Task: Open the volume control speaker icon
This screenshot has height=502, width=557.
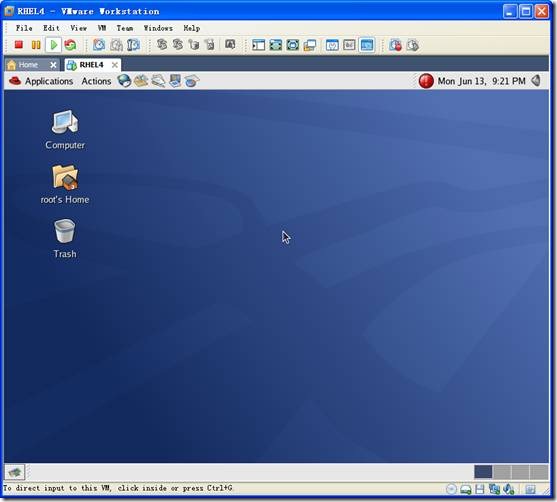Action: coord(536,81)
